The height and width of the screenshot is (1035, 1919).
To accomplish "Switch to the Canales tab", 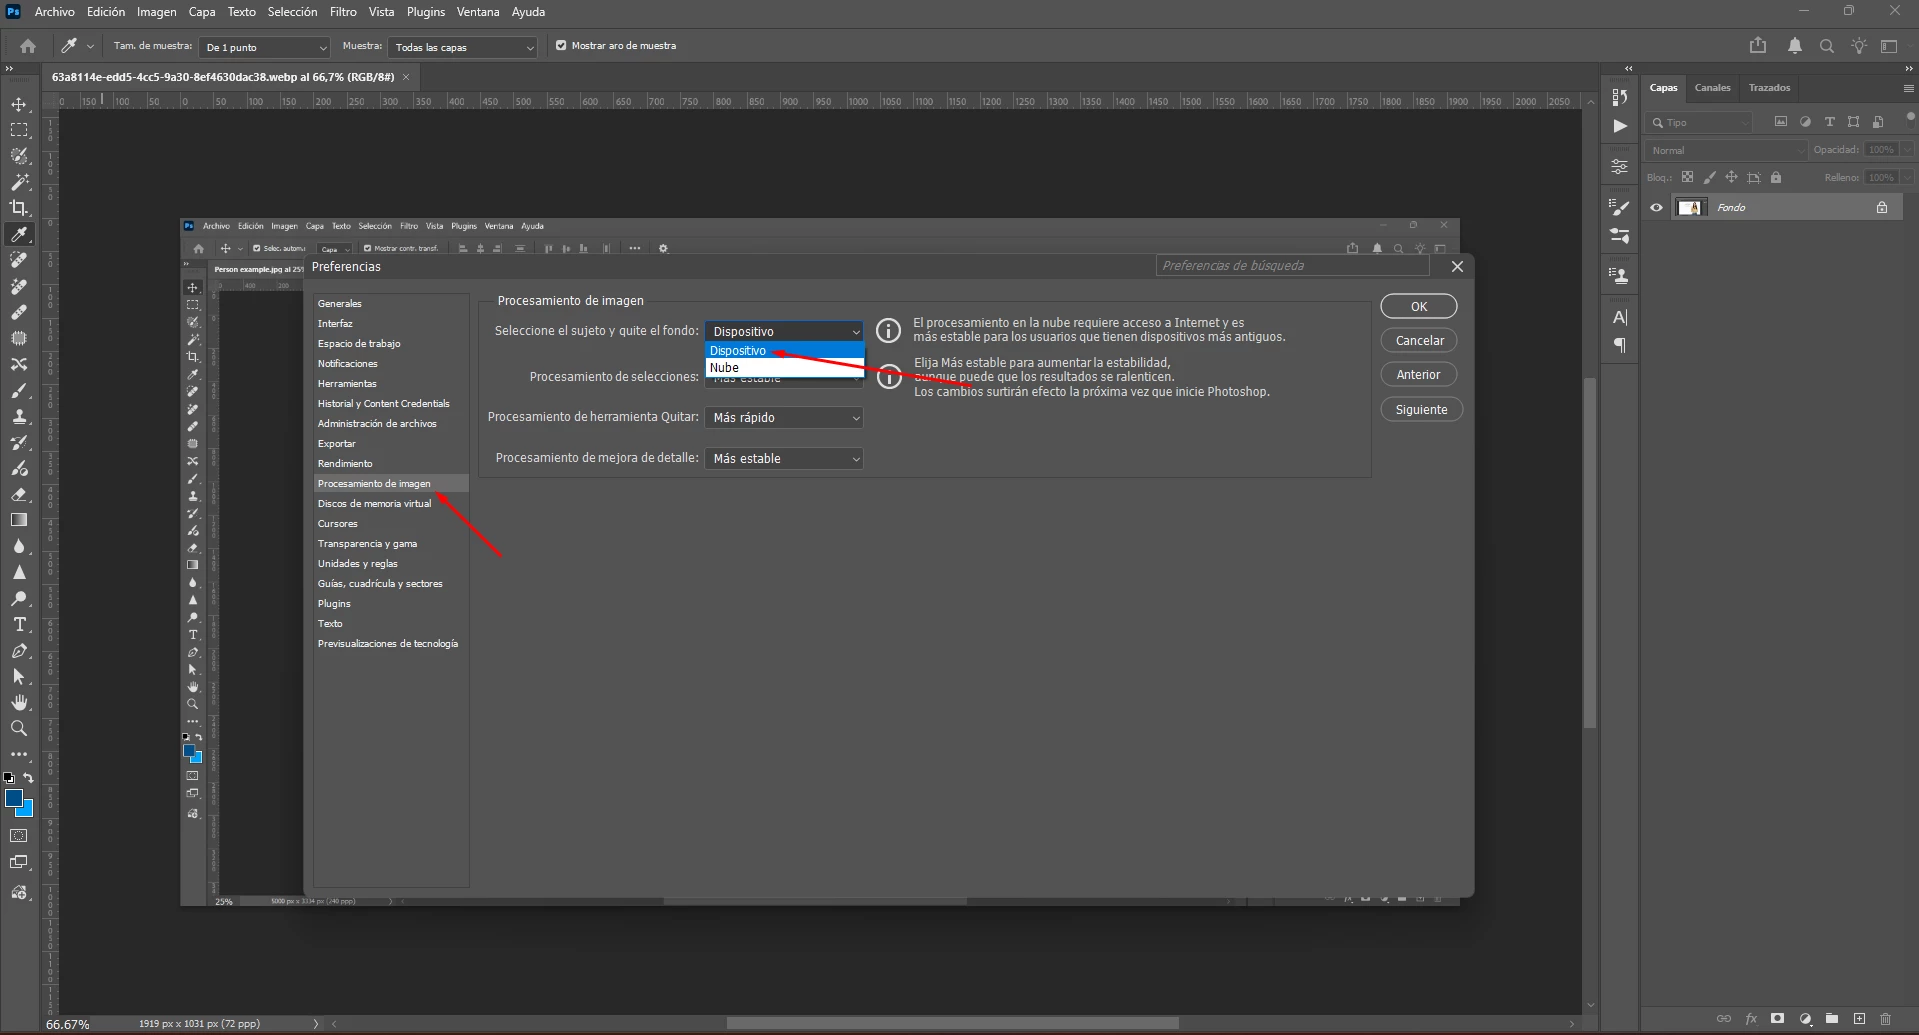I will click(x=1712, y=88).
